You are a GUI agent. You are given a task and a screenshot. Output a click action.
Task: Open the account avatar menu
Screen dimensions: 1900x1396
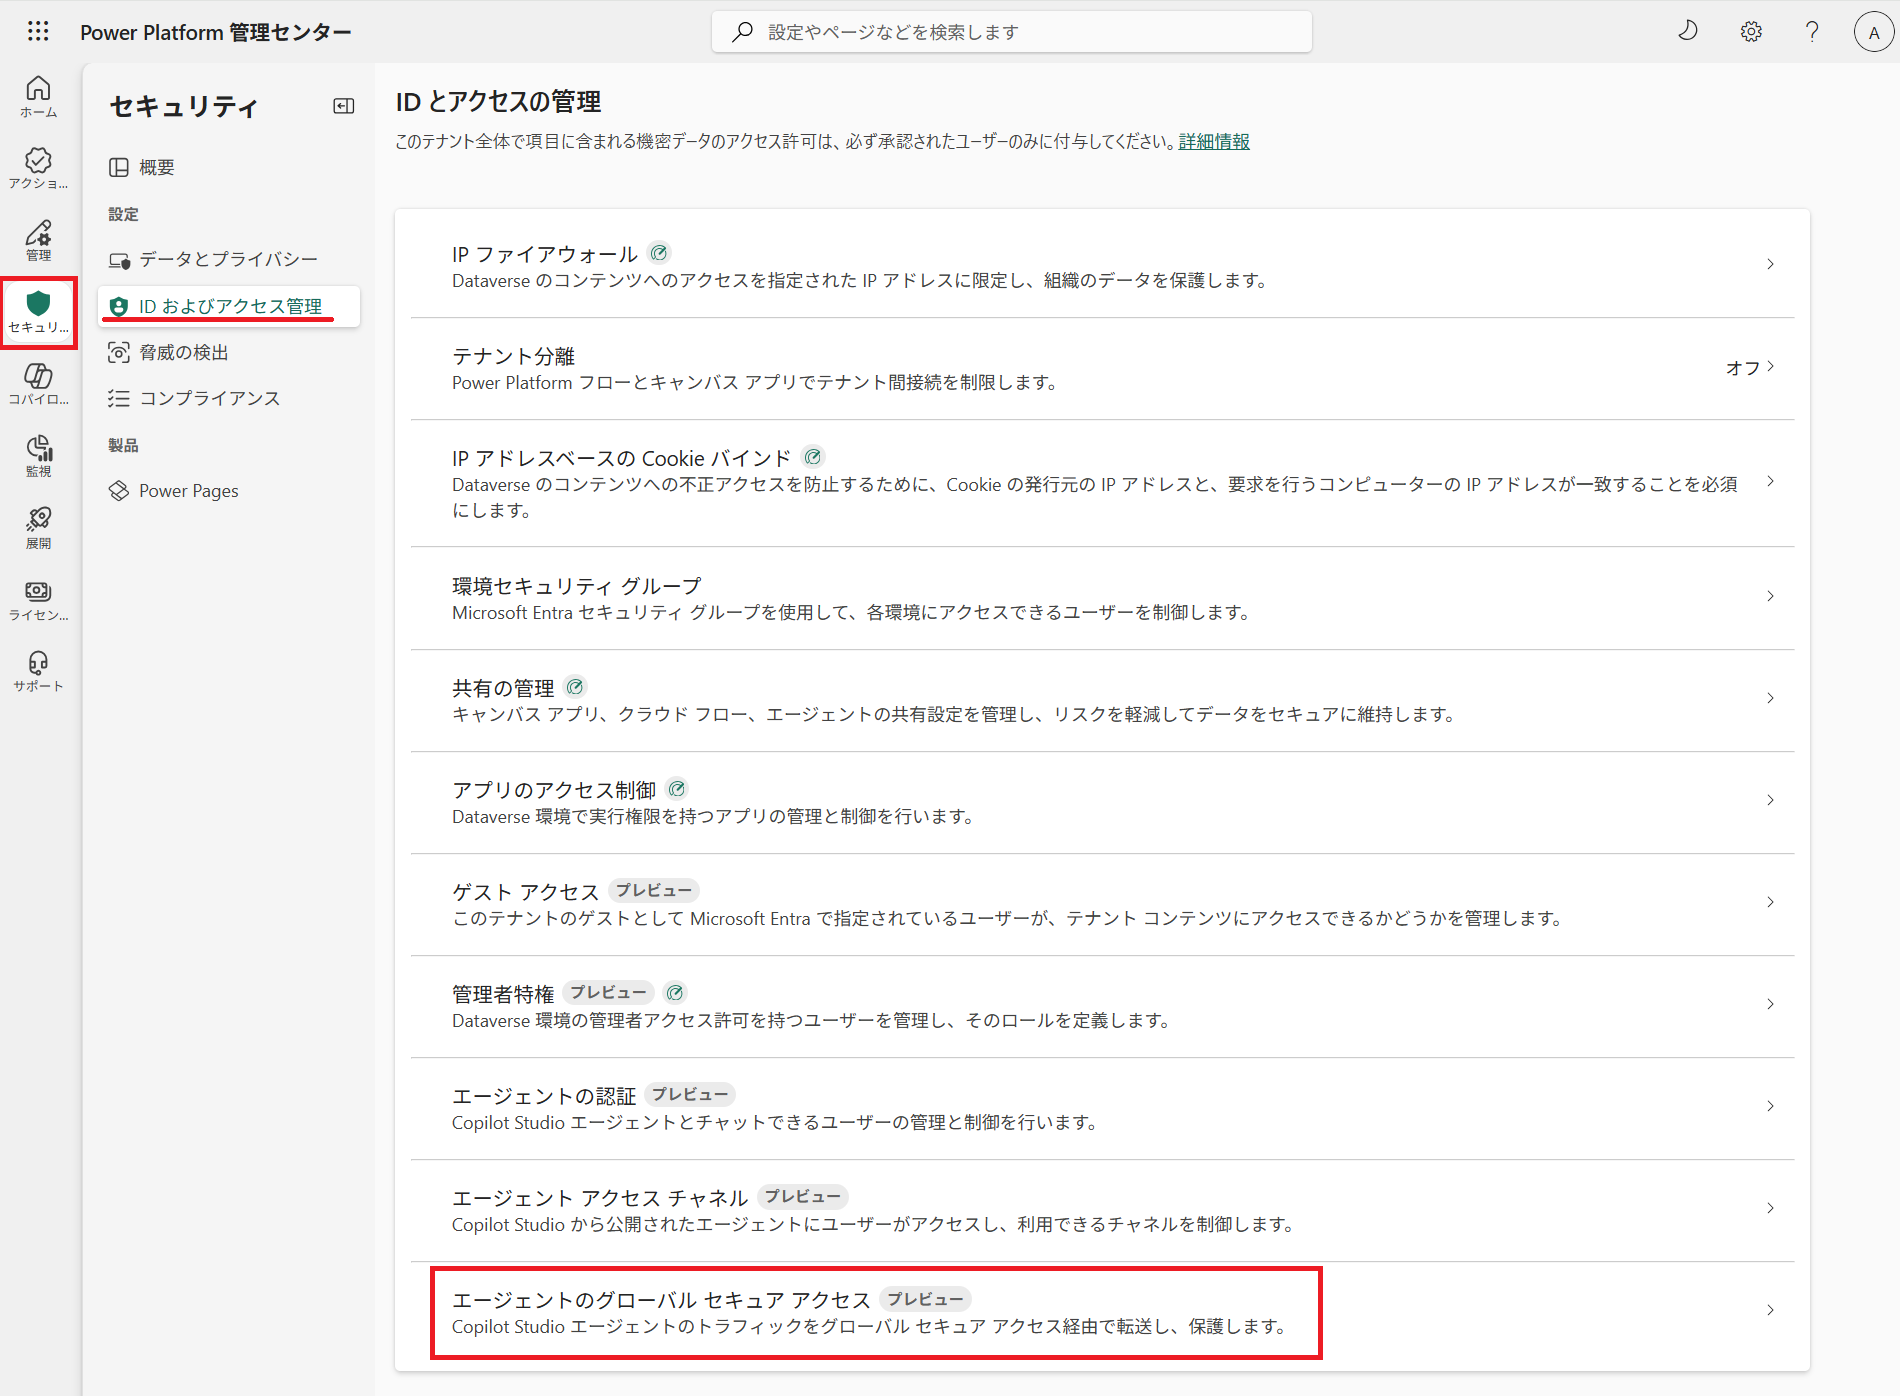[x=1874, y=32]
